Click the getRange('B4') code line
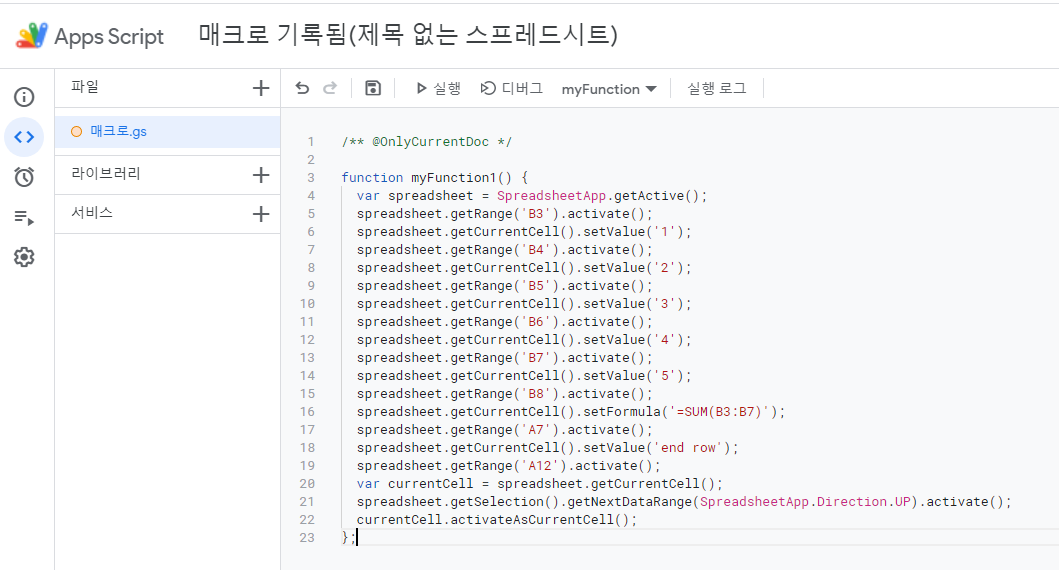 [x=505, y=250]
